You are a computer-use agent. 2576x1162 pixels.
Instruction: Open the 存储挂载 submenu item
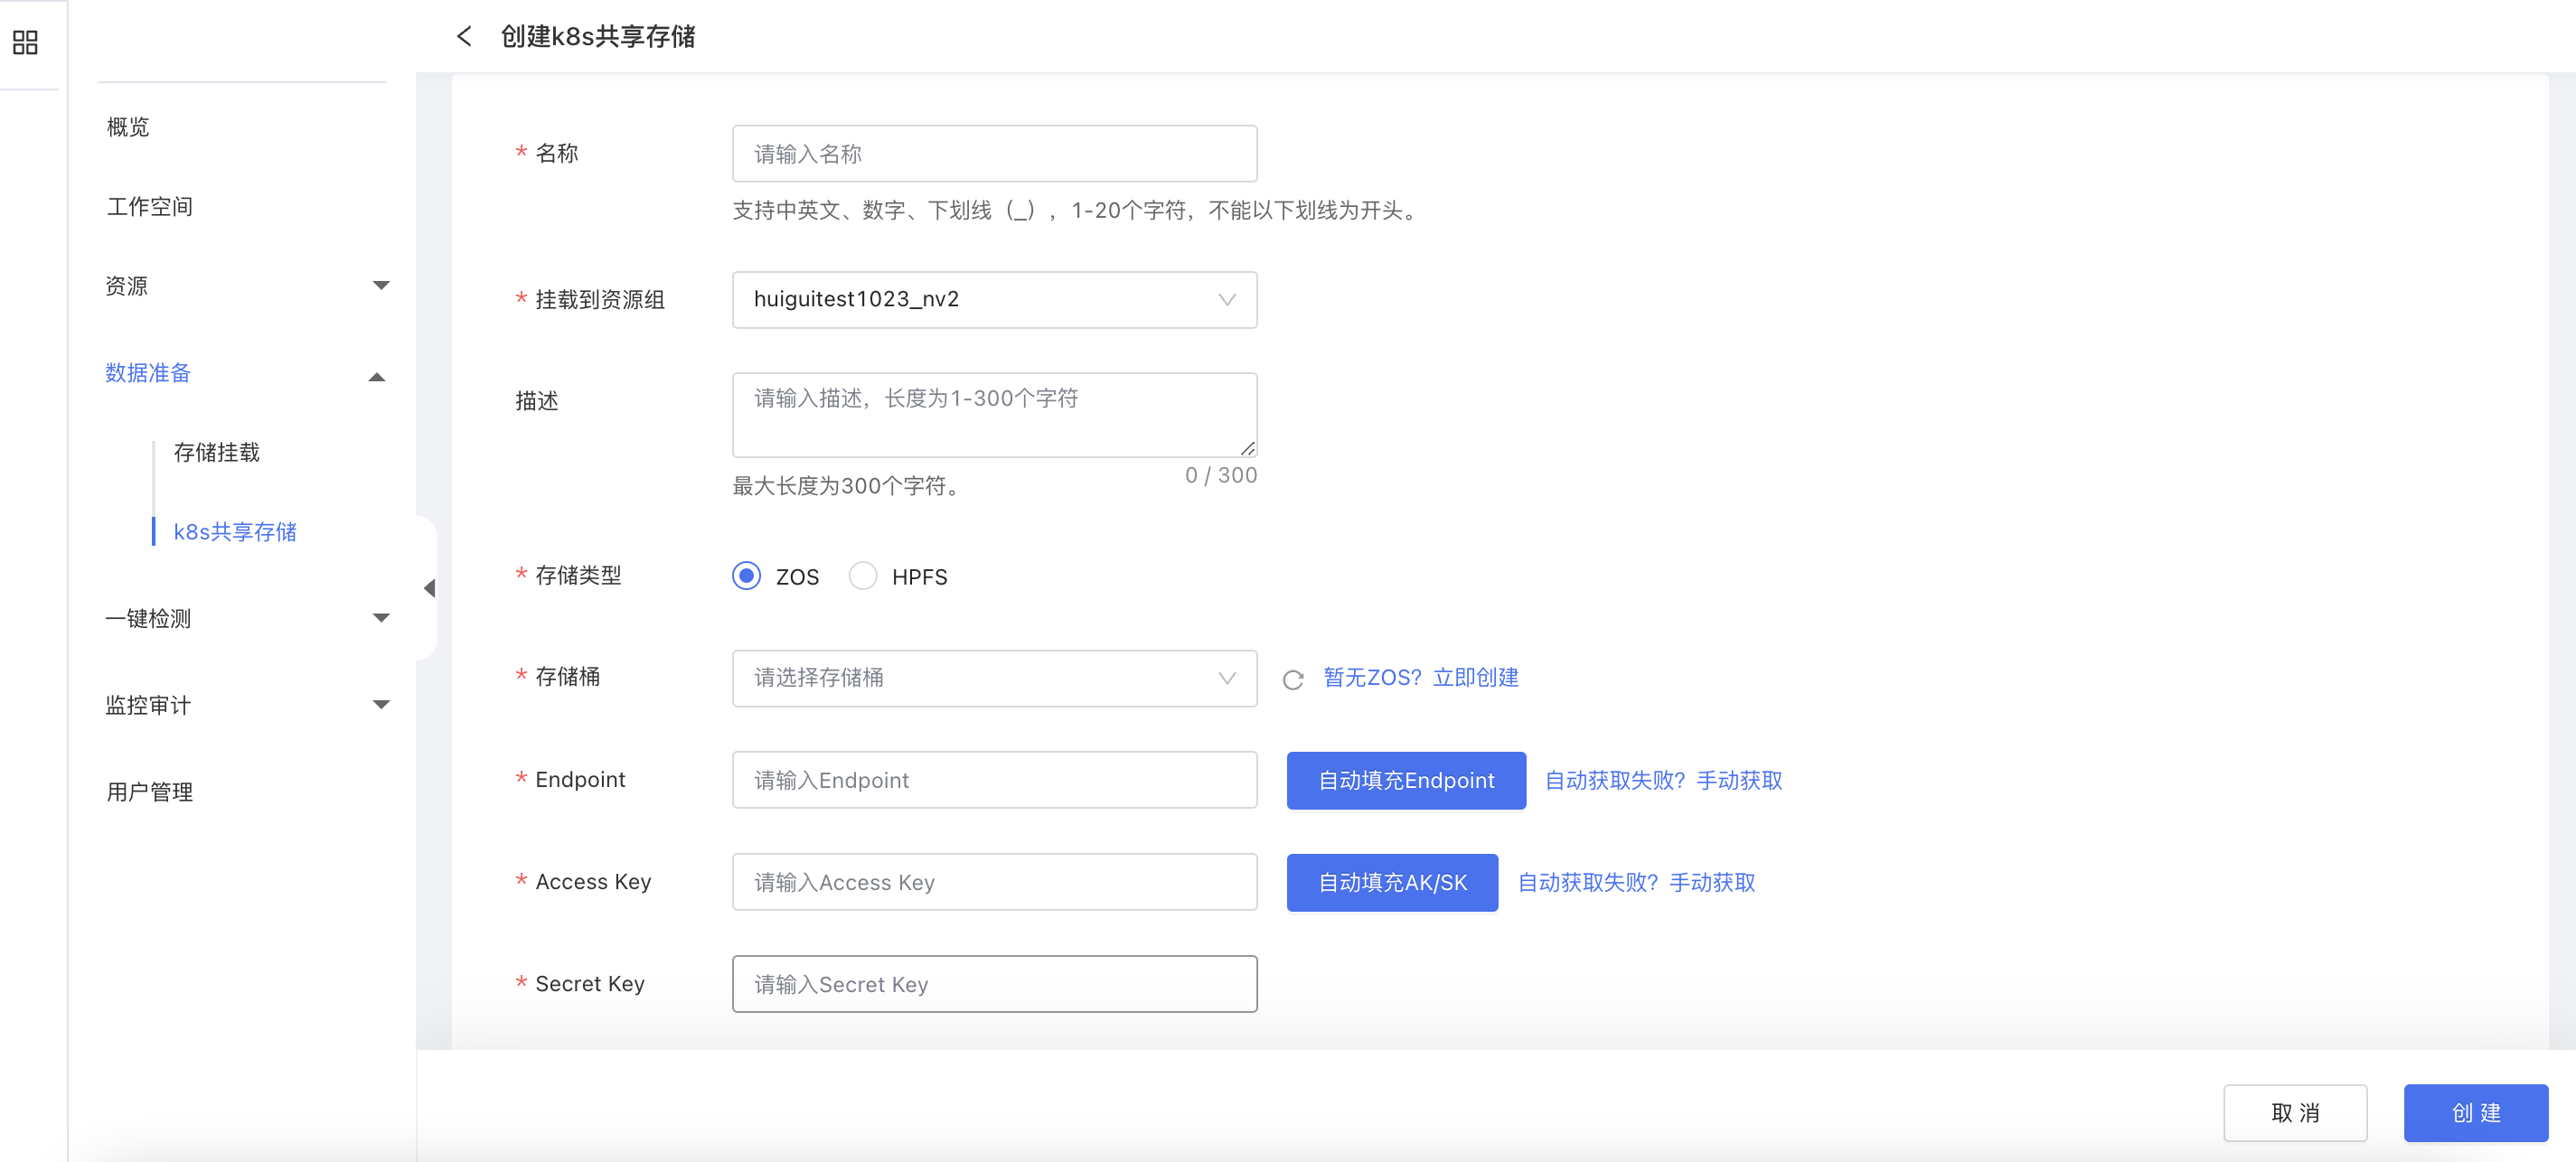(x=216, y=452)
